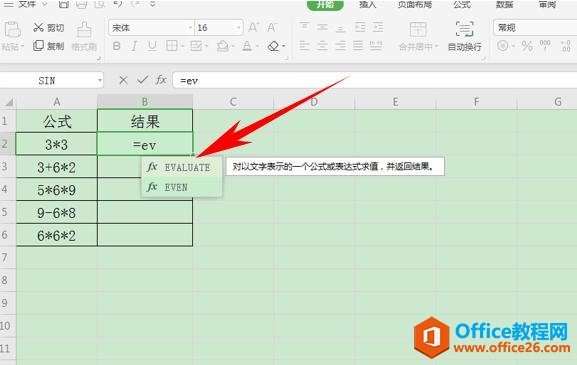Viewport: 577px width, 365px height.
Task: Open the fill color dropdown arrow
Action: coord(233,46)
